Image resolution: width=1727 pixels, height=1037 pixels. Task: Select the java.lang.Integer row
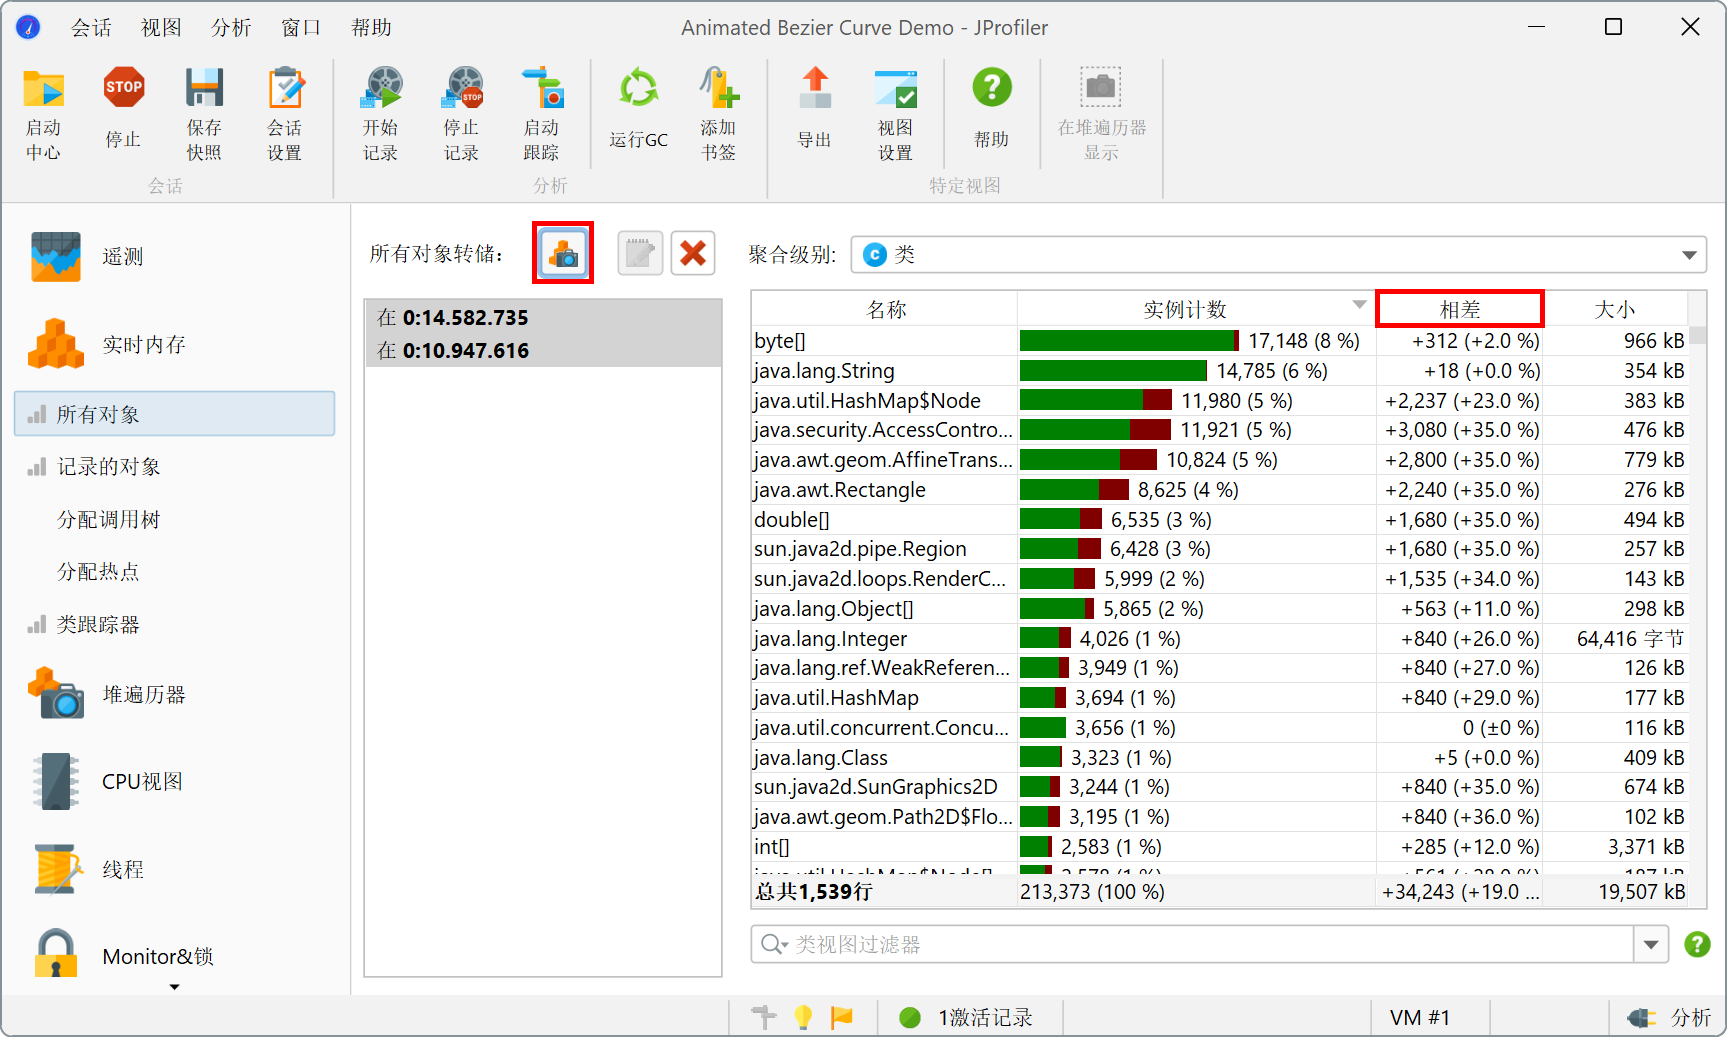point(1219,639)
